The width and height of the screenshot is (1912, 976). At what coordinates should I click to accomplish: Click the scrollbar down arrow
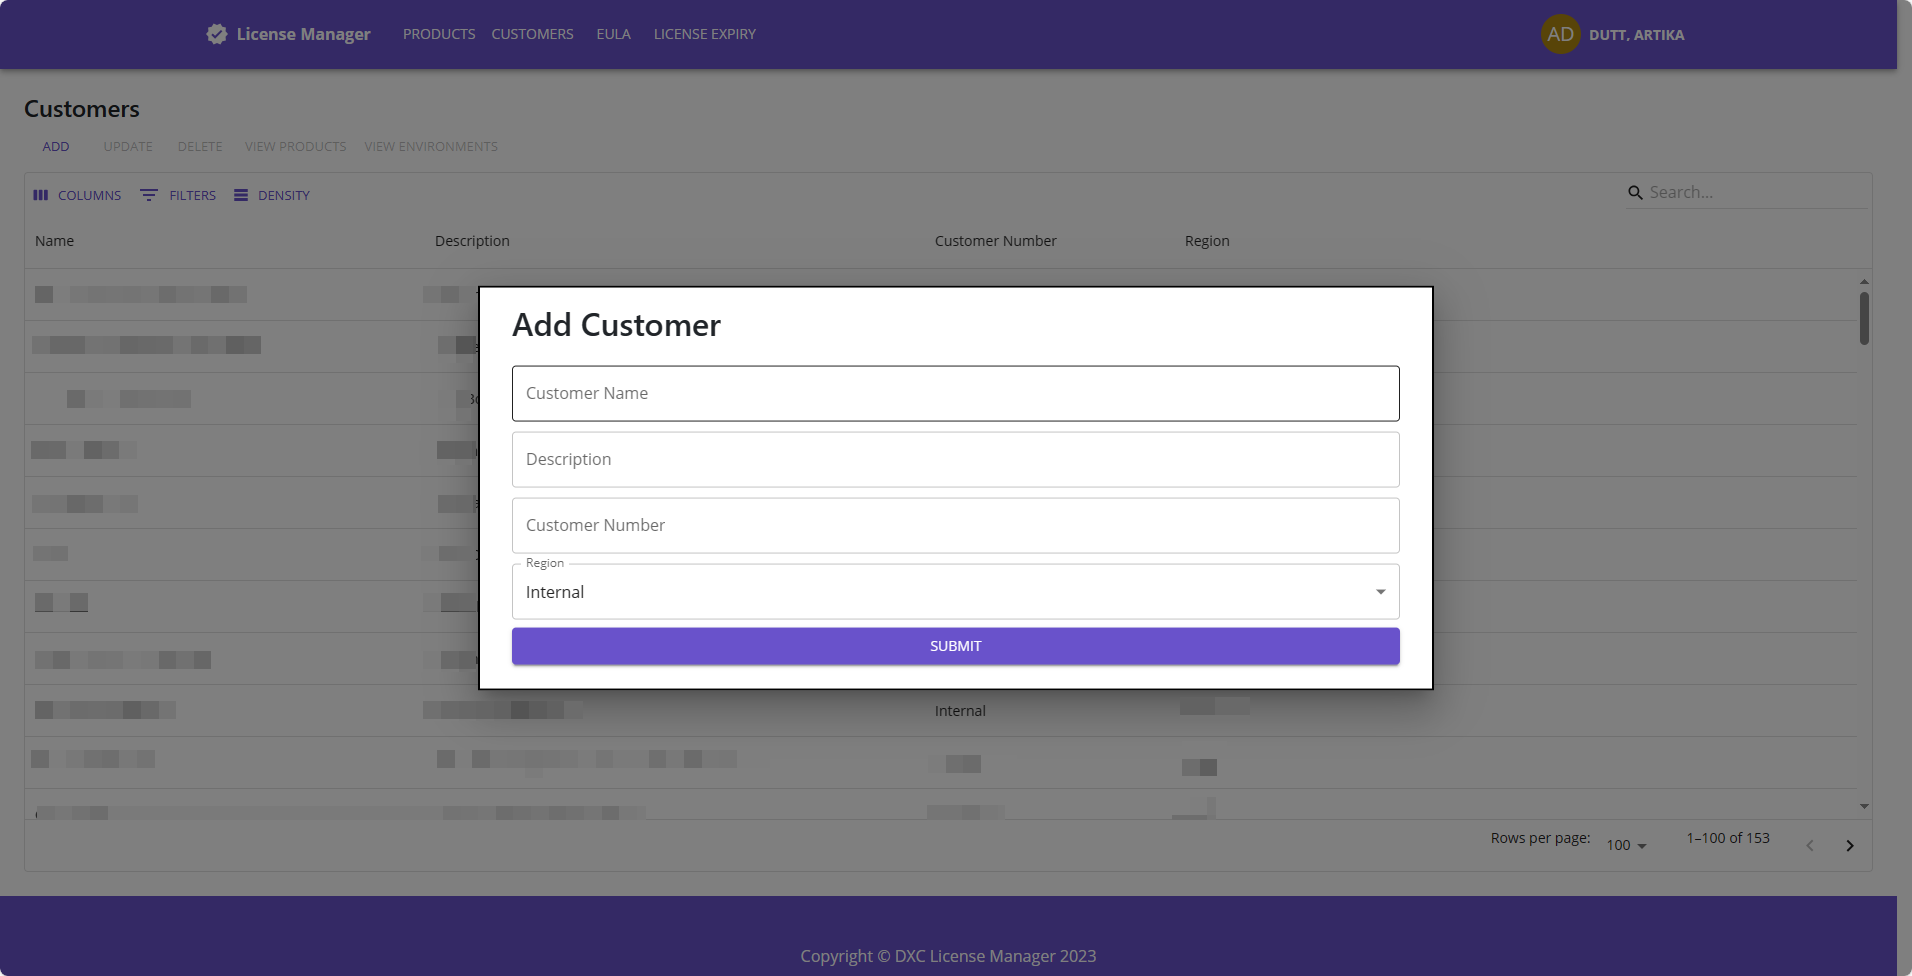coord(1864,806)
